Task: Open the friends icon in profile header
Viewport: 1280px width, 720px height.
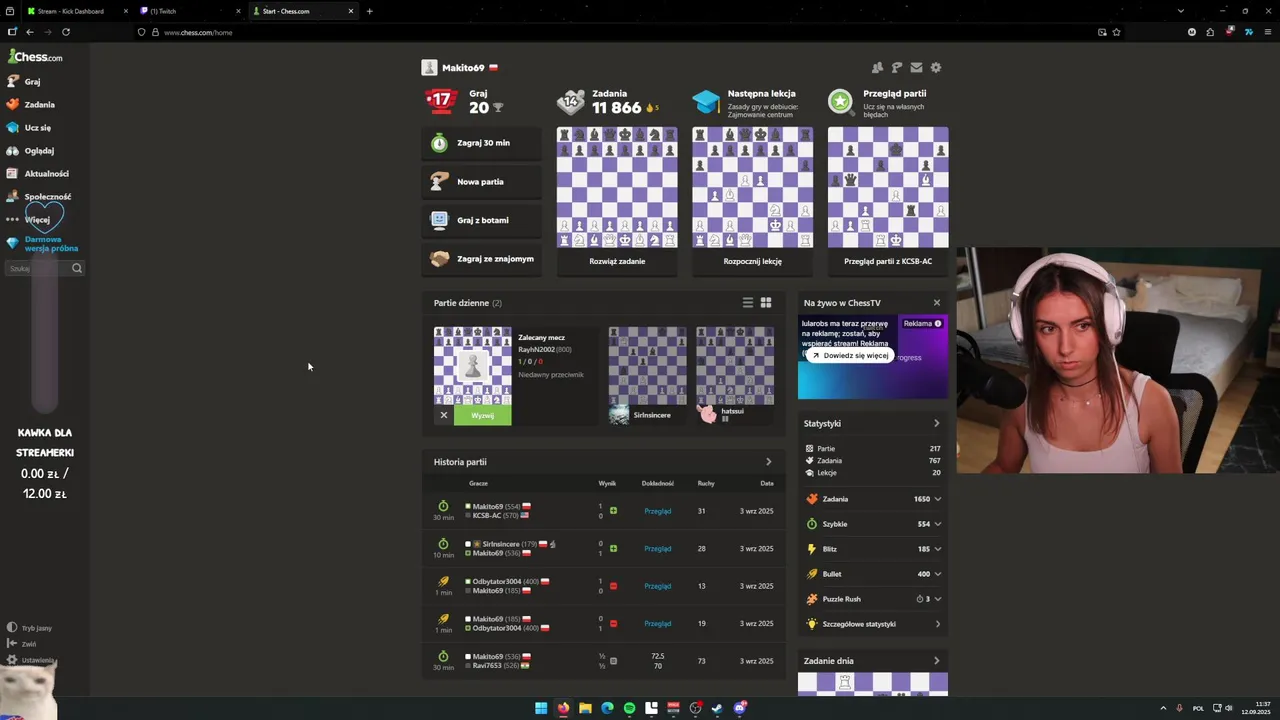Action: (x=877, y=68)
